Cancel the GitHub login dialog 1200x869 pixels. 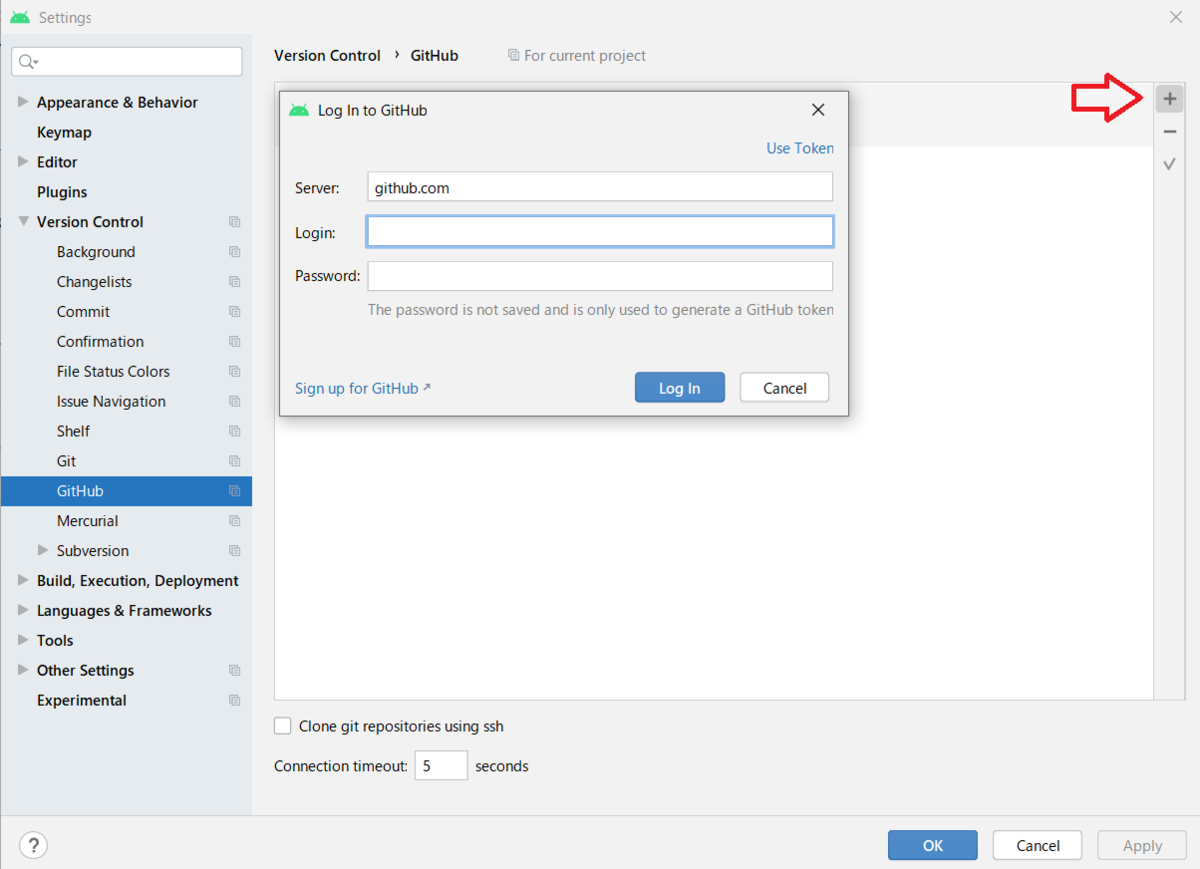tap(784, 388)
